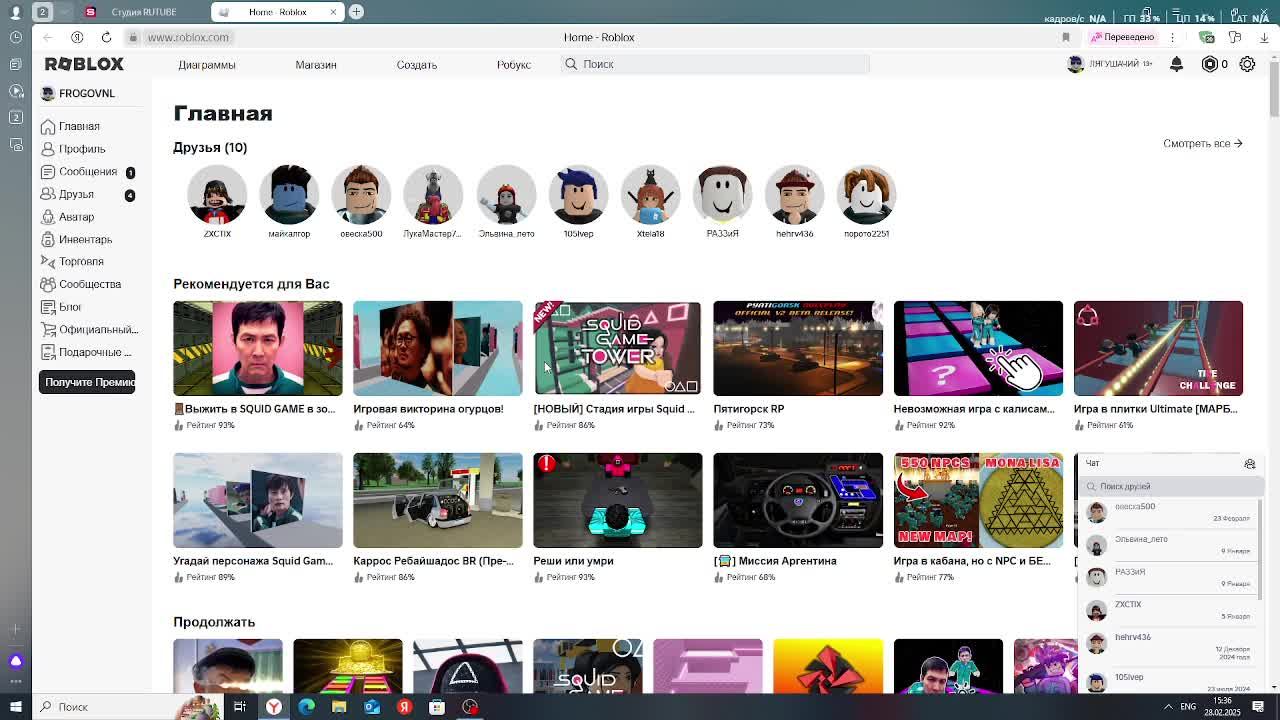This screenshot has height=720, width=1280.
Task: Open Игра в кабана NPC game
Action: click(978, 500)
